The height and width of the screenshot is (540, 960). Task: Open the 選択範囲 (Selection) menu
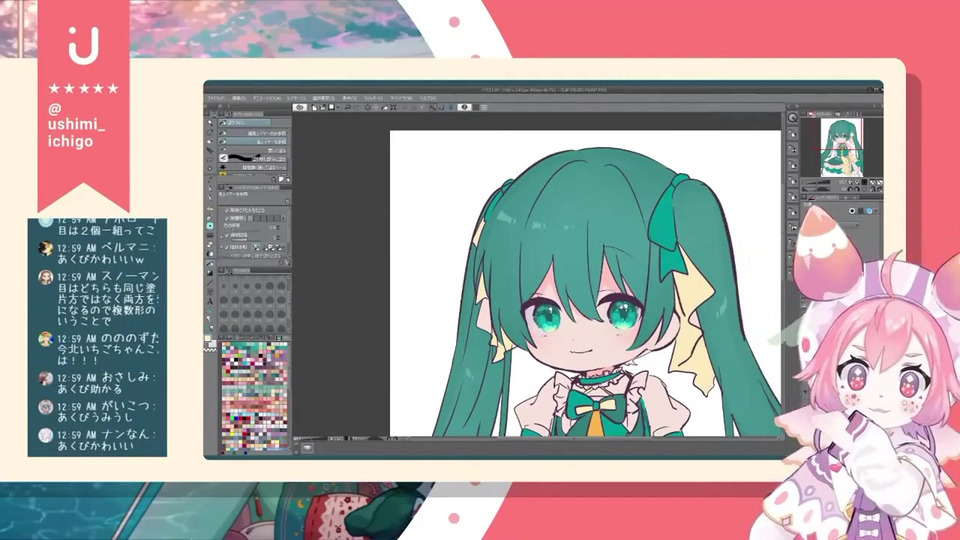point(323,99)
